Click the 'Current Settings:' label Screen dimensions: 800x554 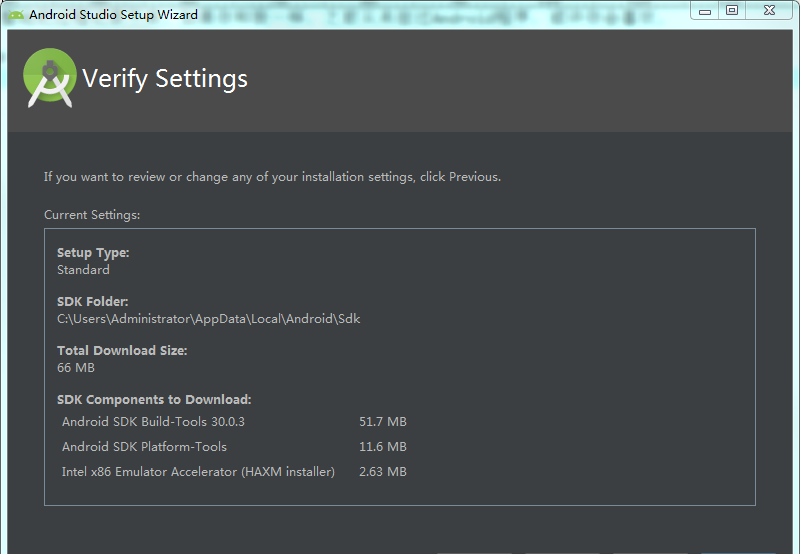92,215
